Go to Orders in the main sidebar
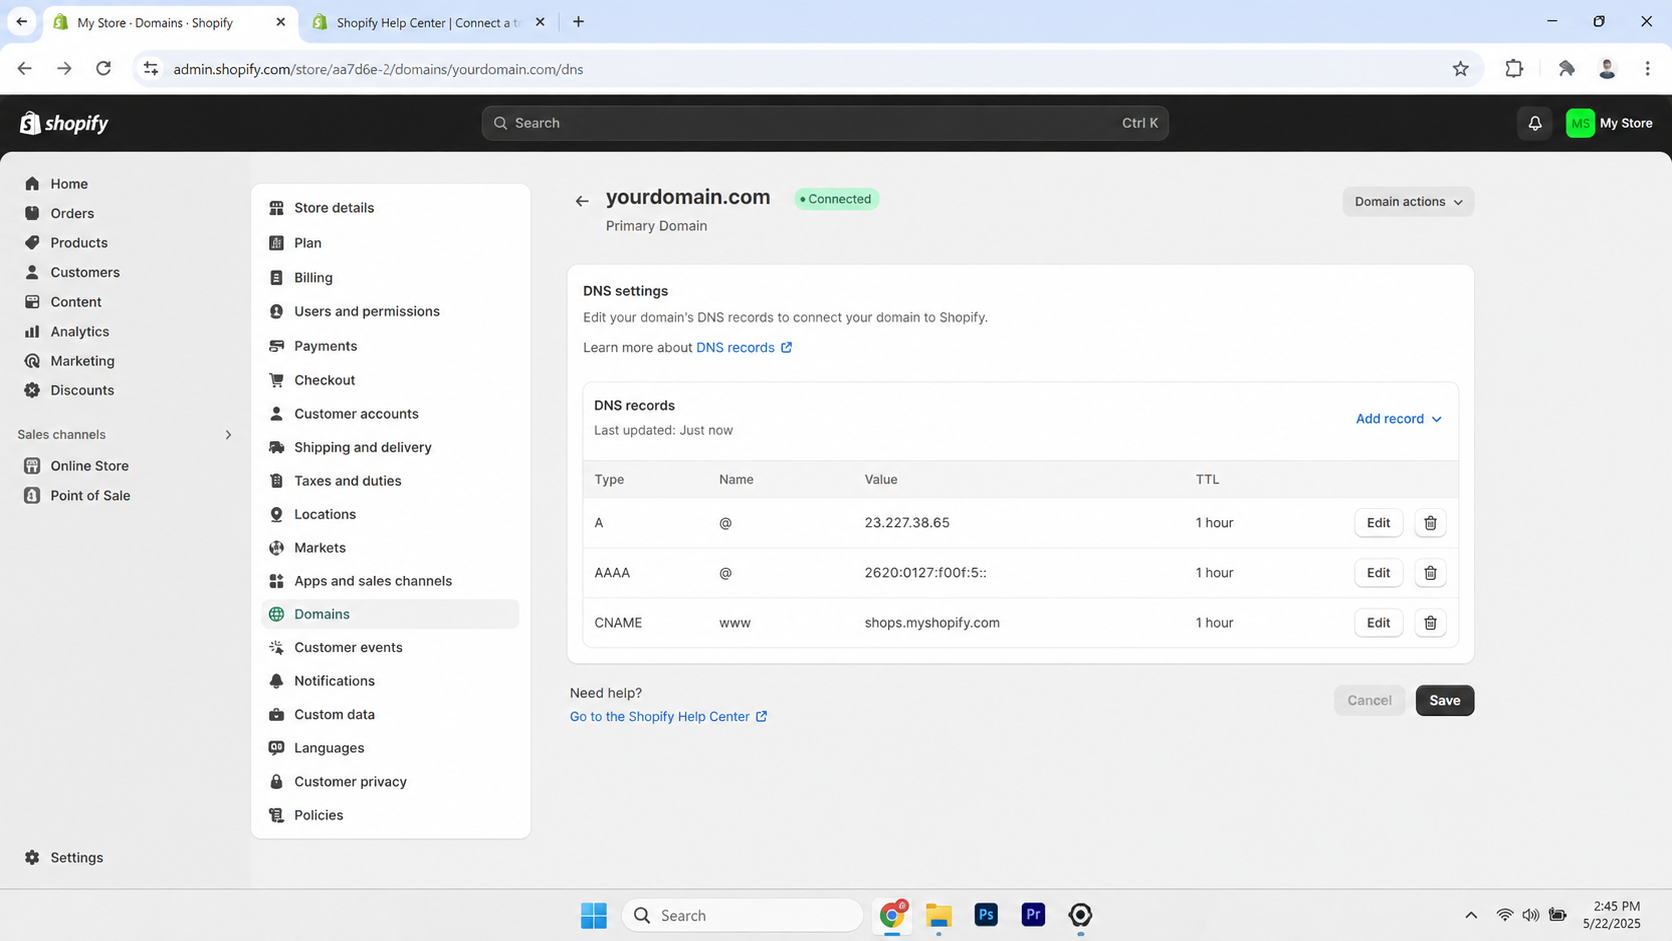Viewport: 1672px width, 941px height. 72,213
